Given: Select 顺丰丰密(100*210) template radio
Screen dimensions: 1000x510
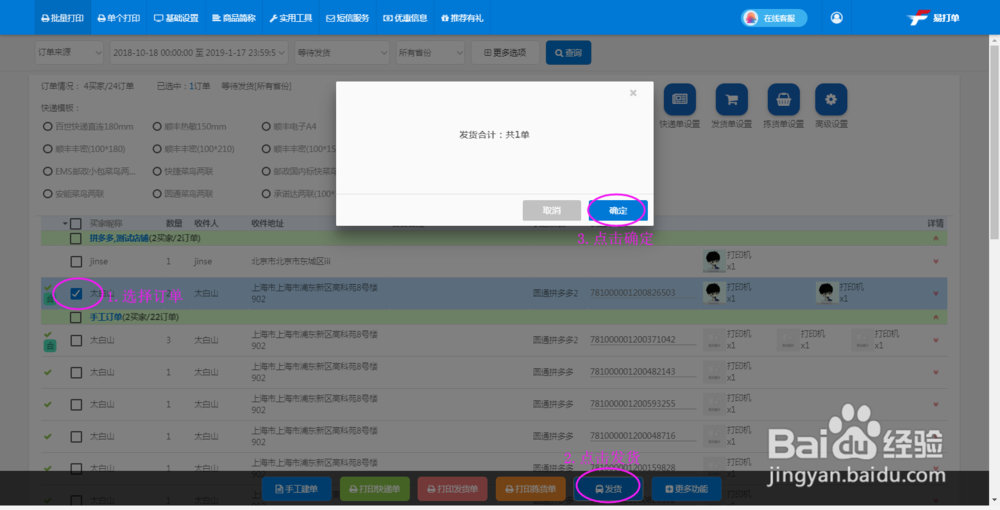Looking at the screenshot, I should [157, 149].
